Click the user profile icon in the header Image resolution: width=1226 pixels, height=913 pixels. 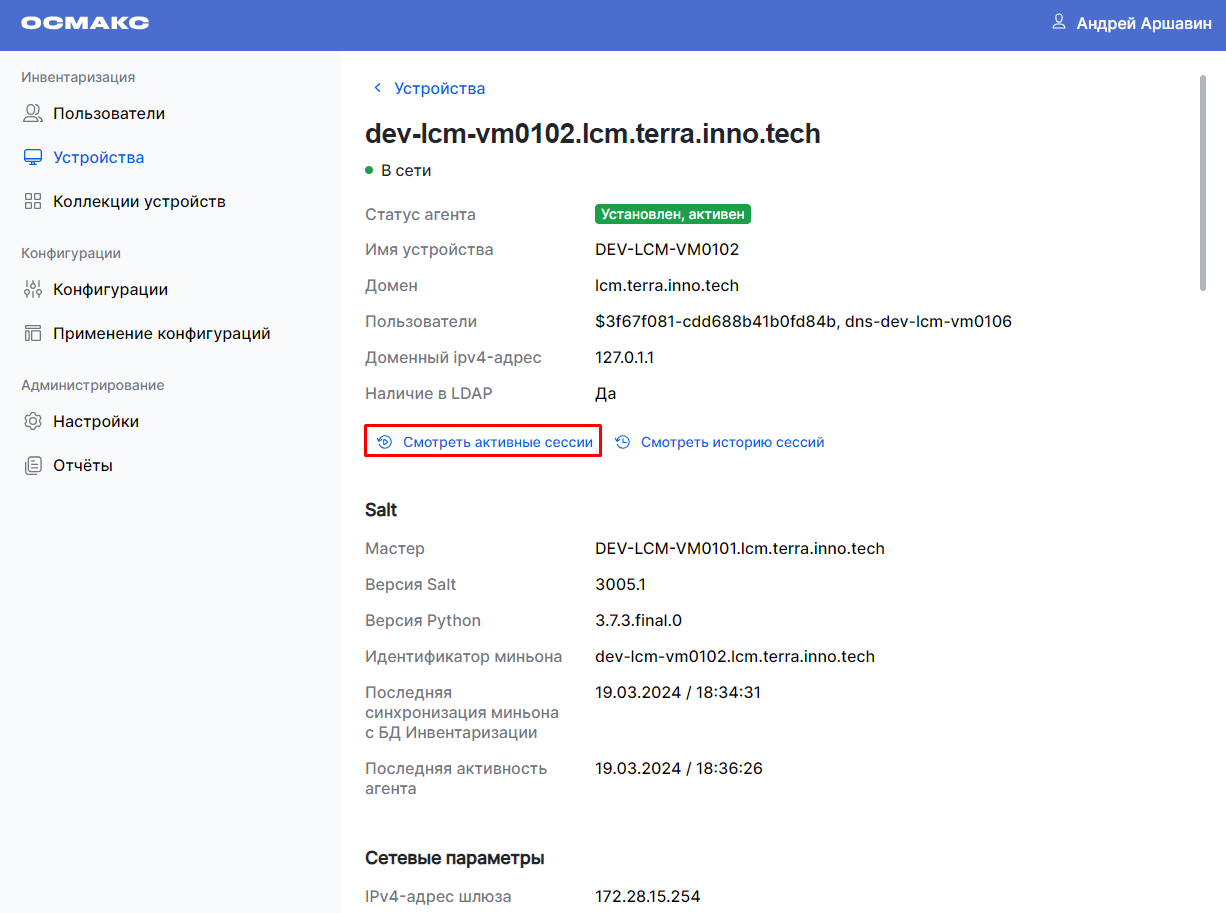tap(1059, 22)
